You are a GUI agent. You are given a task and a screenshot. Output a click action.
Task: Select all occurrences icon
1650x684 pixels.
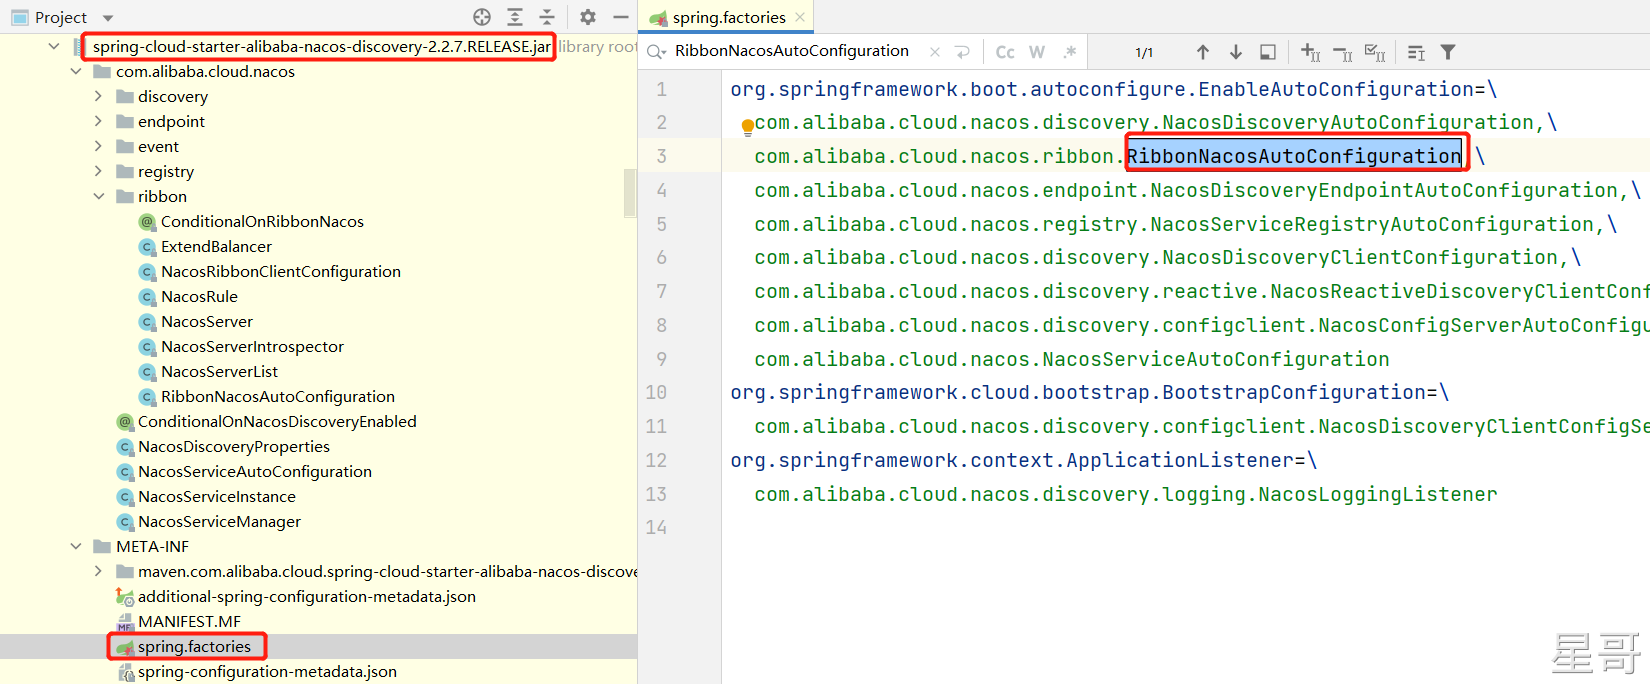(1375, 53)
